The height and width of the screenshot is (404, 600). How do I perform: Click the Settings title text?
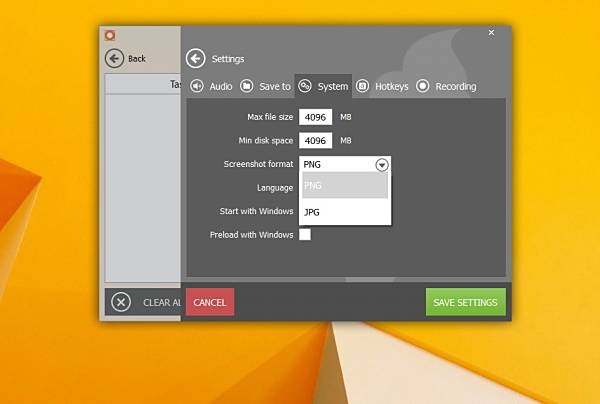pos(228,59)
